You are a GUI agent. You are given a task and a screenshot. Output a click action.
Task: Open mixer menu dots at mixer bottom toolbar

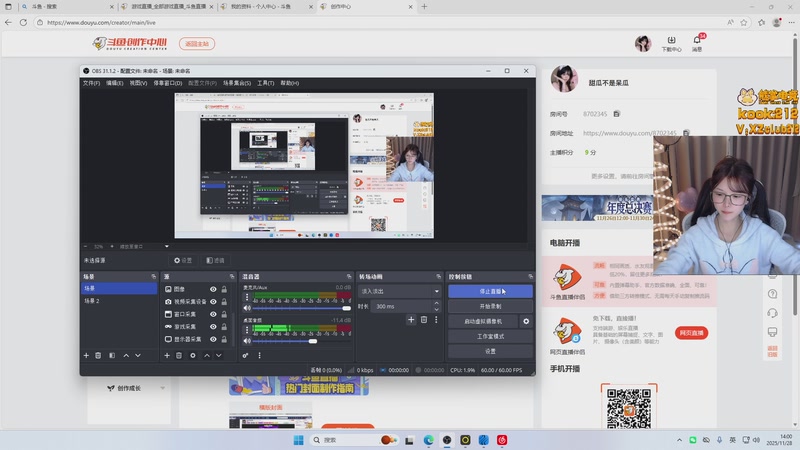(x=259, y=355)
